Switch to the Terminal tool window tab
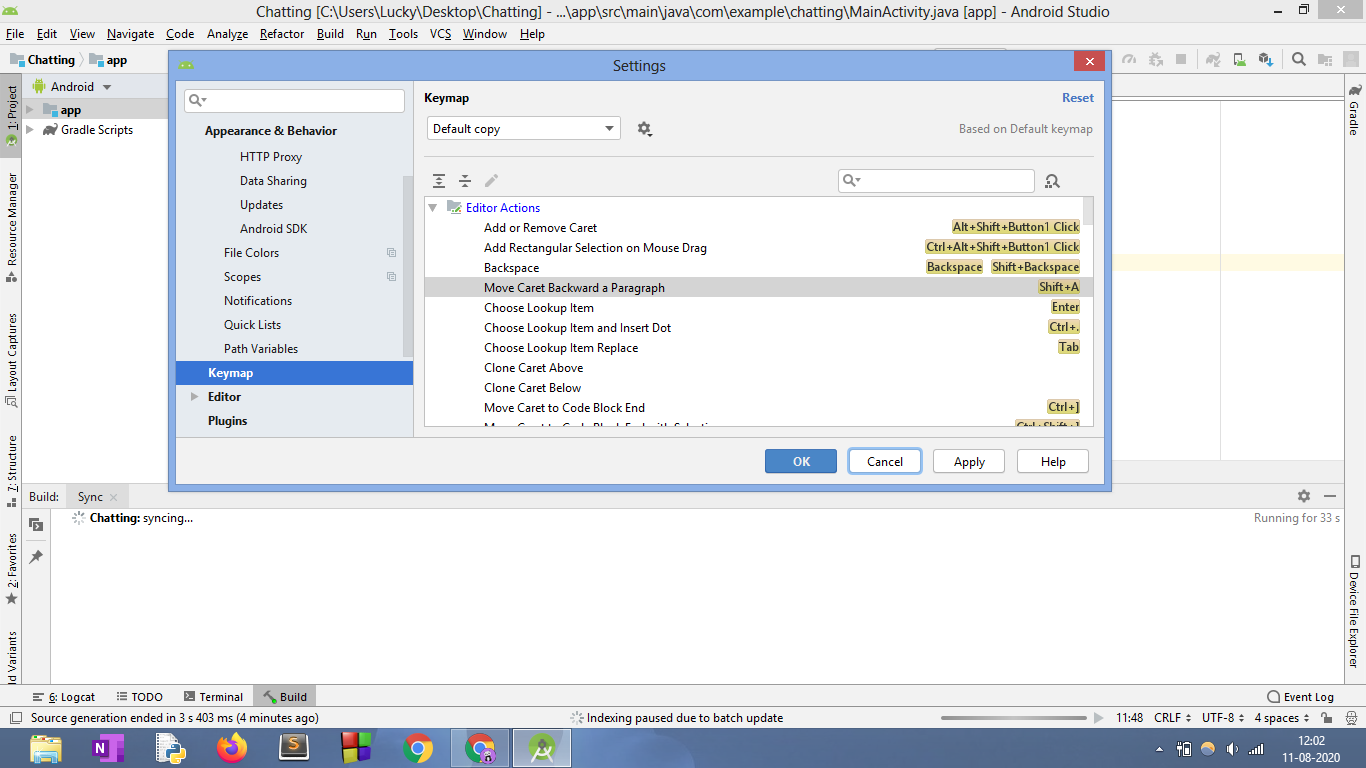This screenshot has height=768, width=1366. coord(213,697)
